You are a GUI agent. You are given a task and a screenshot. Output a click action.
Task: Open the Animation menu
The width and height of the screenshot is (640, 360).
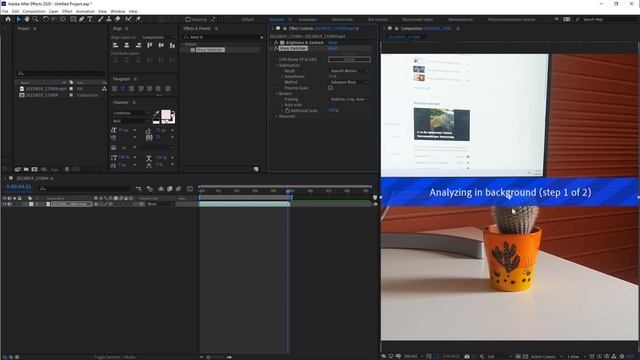tap(85, 11)
